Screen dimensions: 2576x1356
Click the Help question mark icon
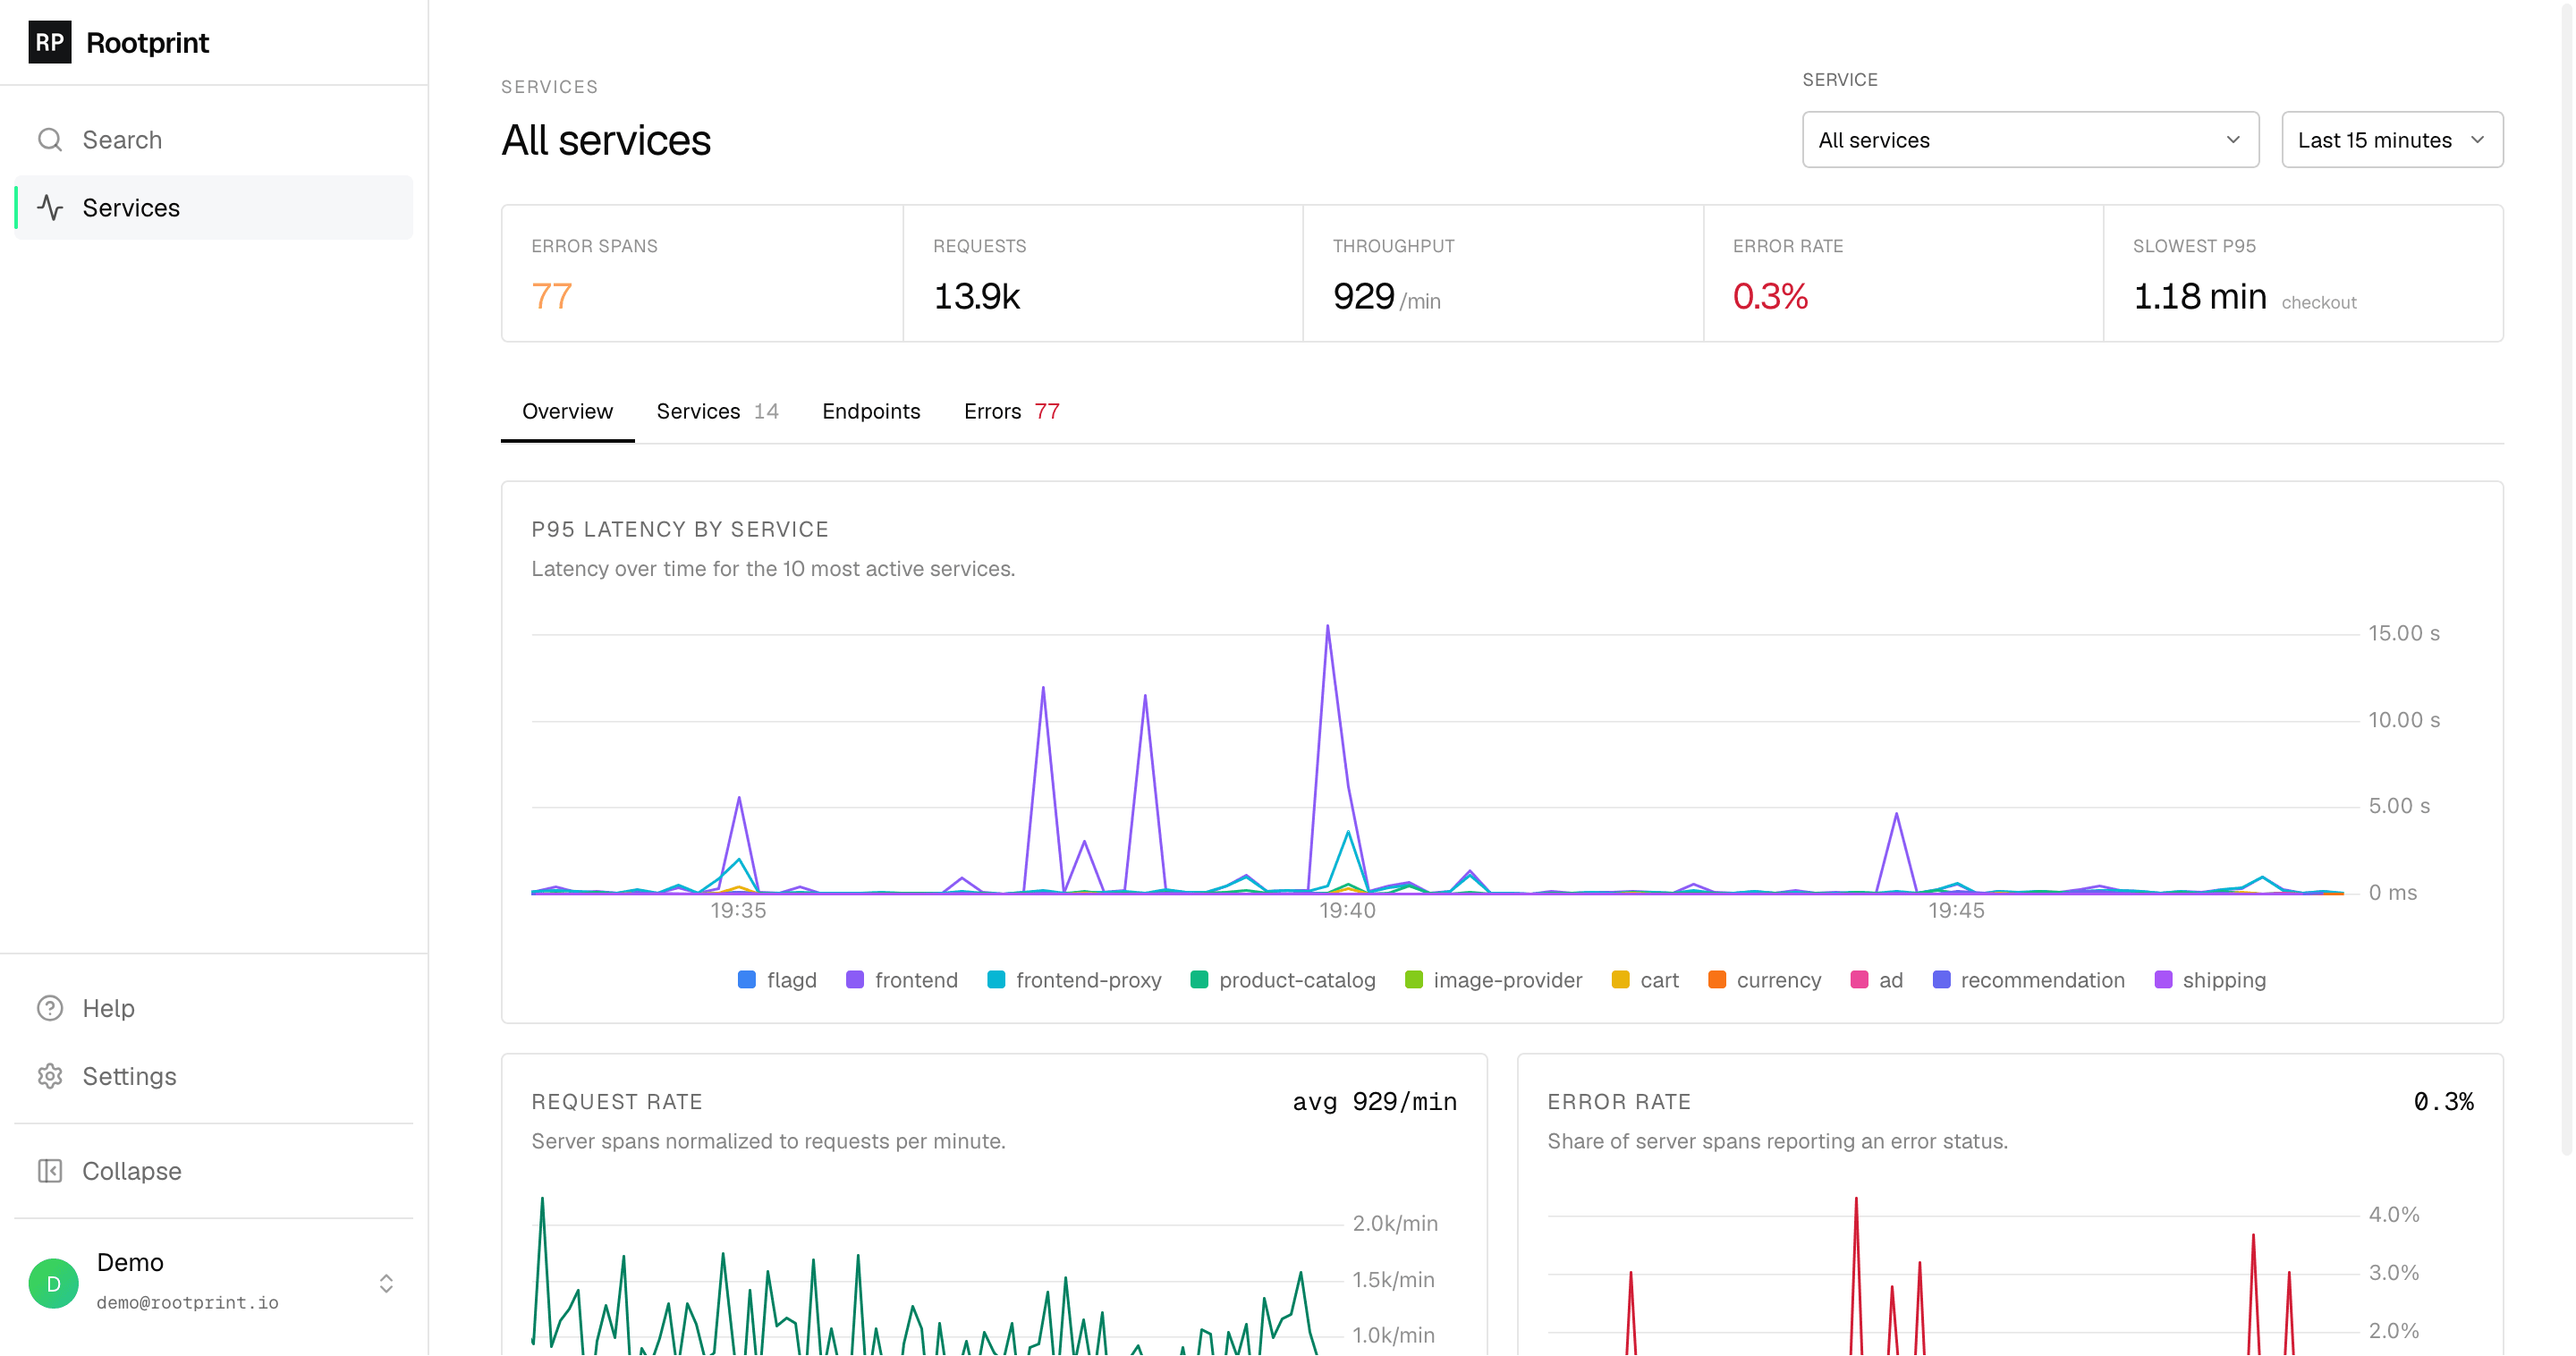[x=50, y=1008]
